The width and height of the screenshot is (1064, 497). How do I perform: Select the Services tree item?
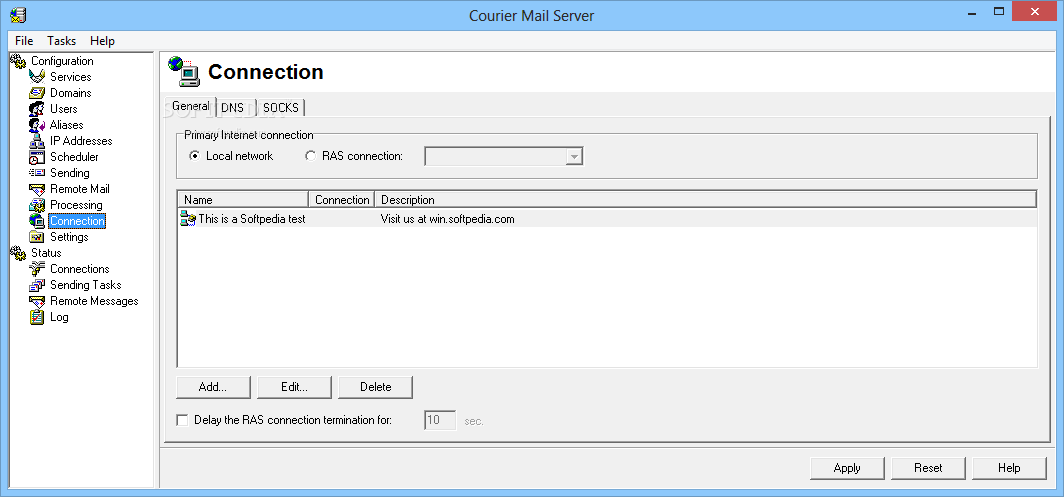(71, 77)
